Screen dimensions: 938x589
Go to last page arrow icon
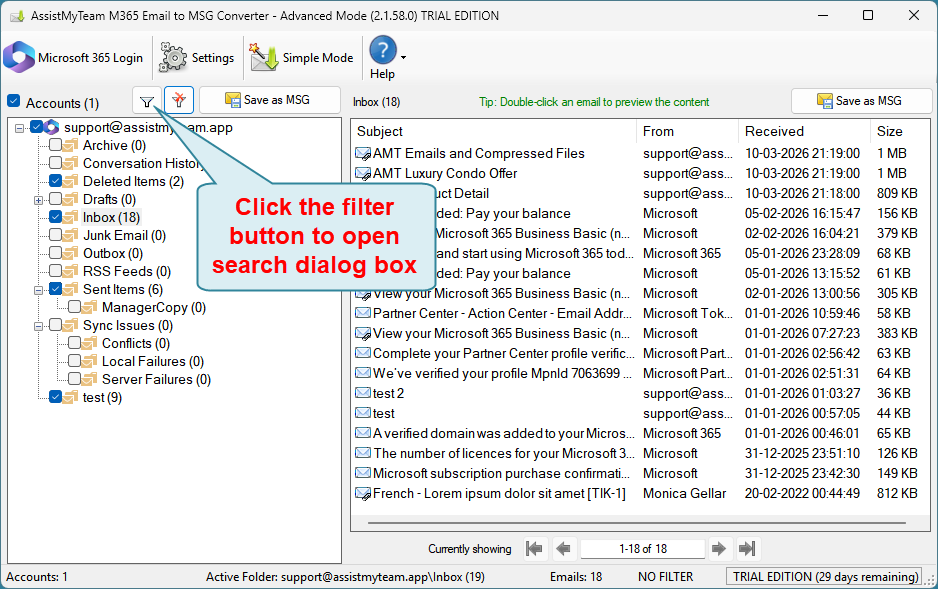coord(747,548)
